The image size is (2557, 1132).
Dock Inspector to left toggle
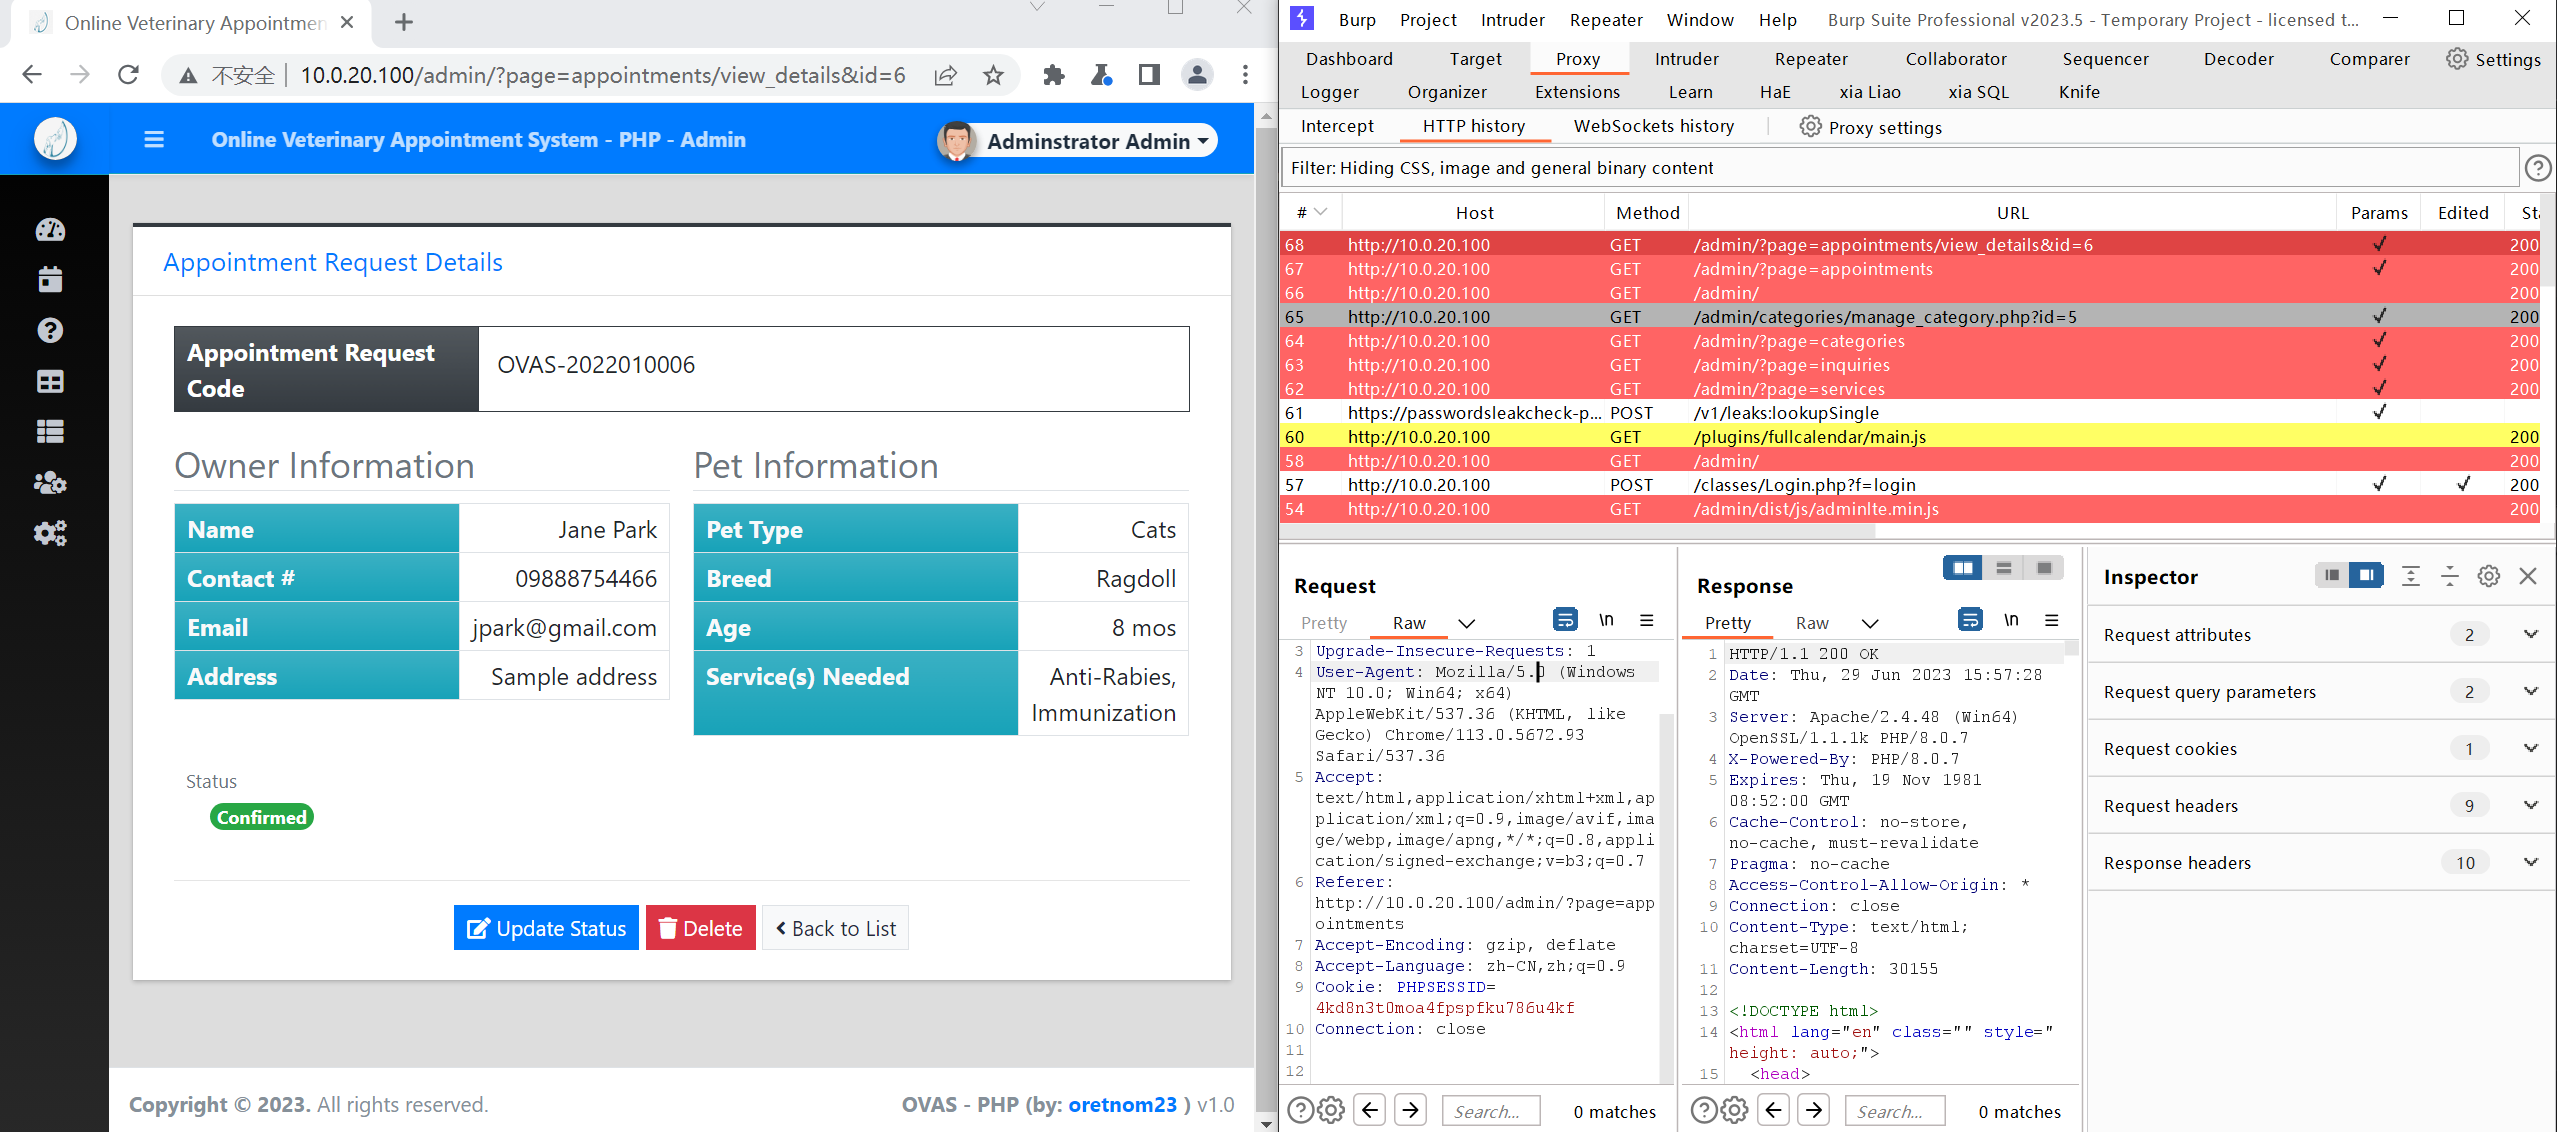[2332, 575]
